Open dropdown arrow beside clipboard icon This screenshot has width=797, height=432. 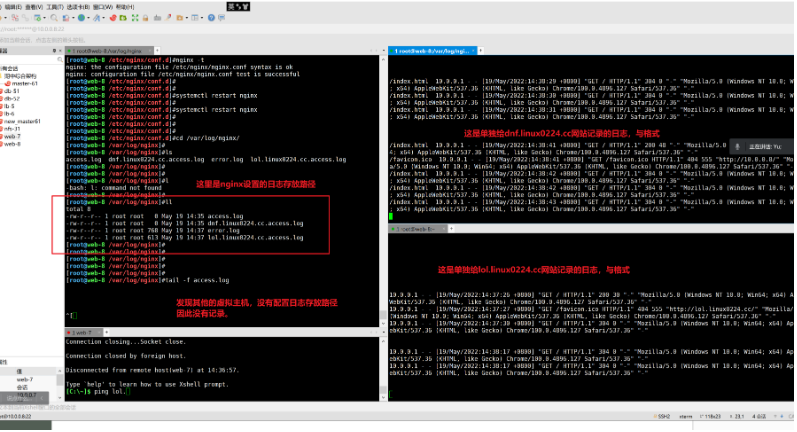[73, 18]
